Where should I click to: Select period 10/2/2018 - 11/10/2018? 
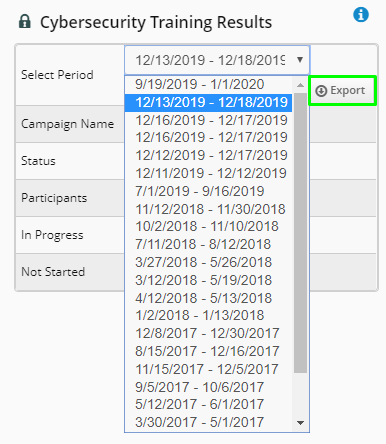pyautogui.click(x=208, y=226)
